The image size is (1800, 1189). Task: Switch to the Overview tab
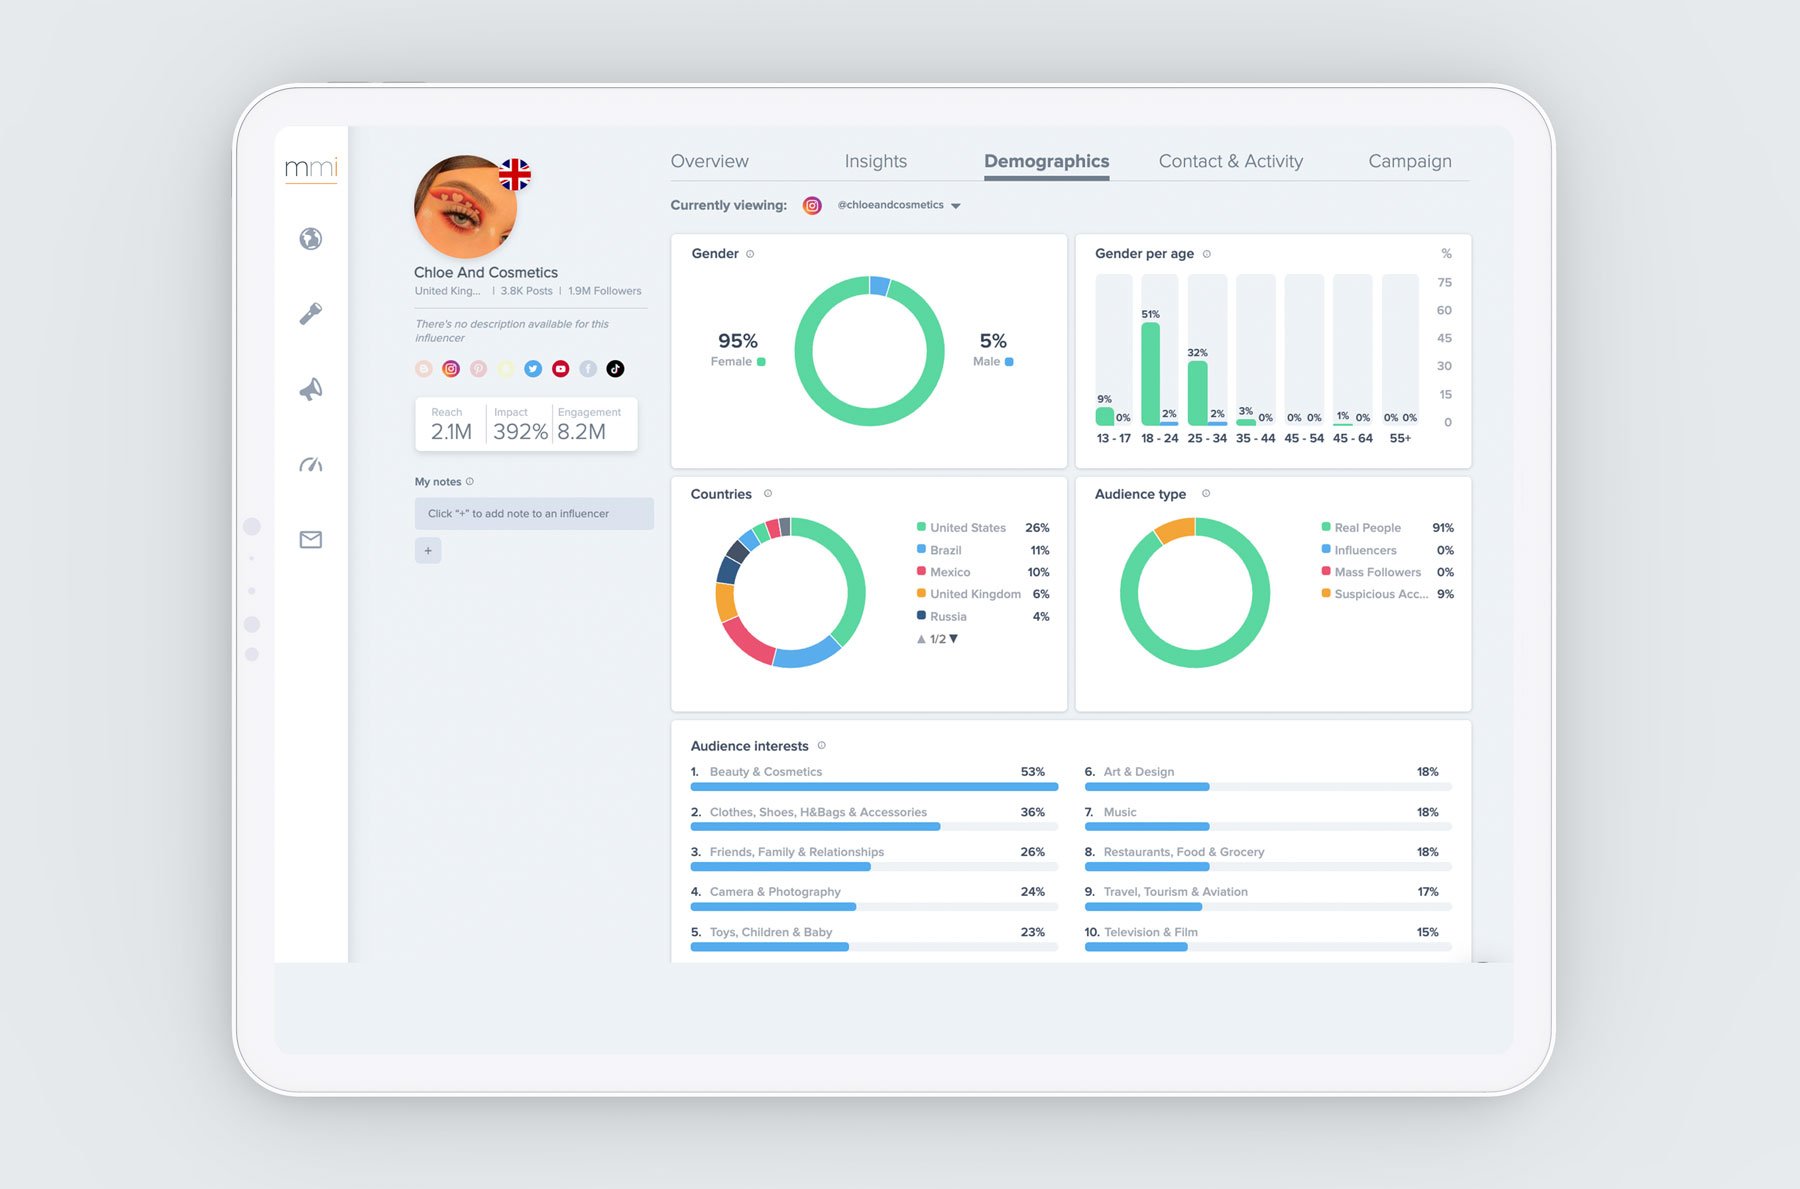click(709, 161)
